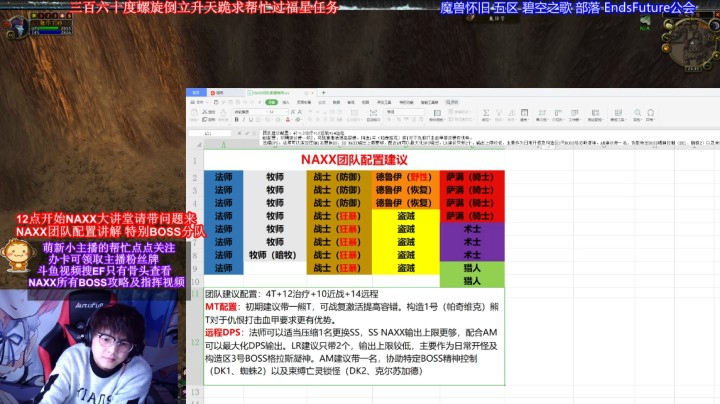The width and height of the screenshot is (720, 404).
Task: Select the green Home ribbon tab
Action: (272, 102)
